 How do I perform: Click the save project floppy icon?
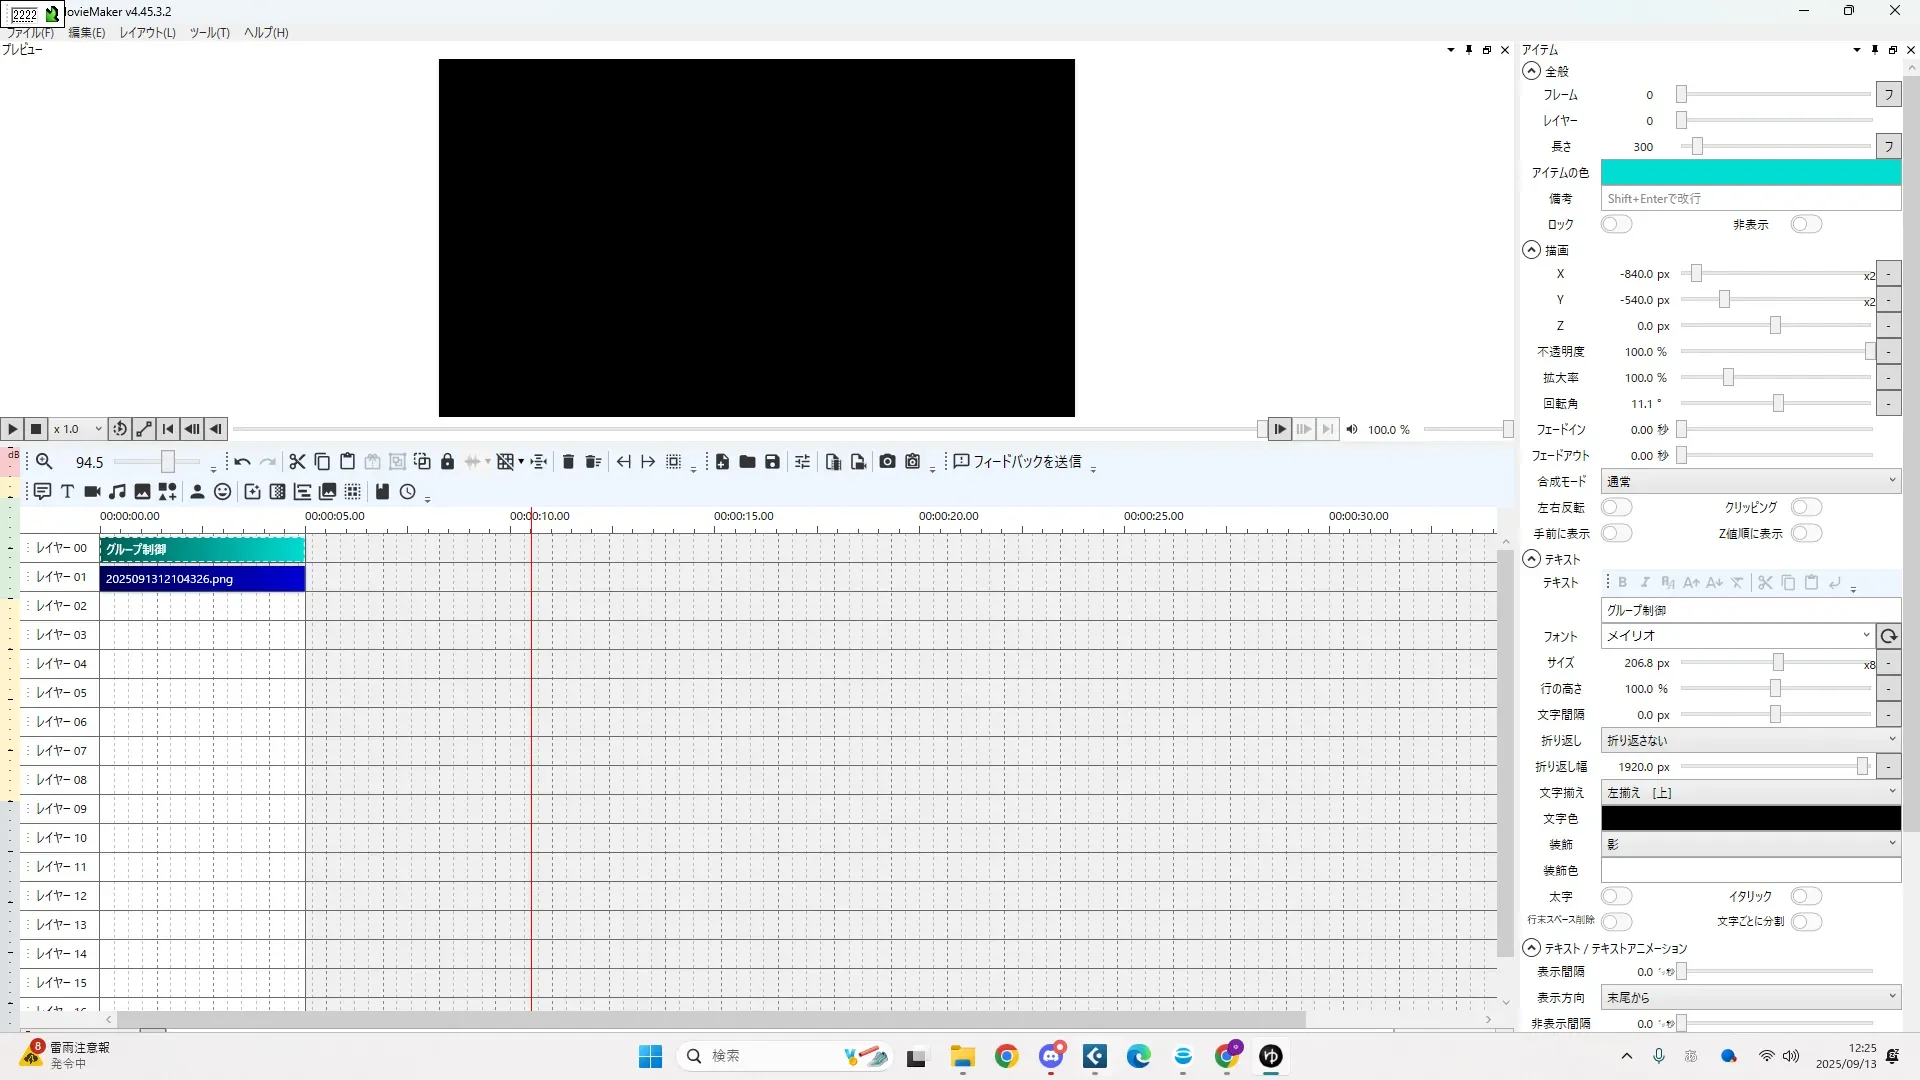pyautogui.click(x=772, y=462)
